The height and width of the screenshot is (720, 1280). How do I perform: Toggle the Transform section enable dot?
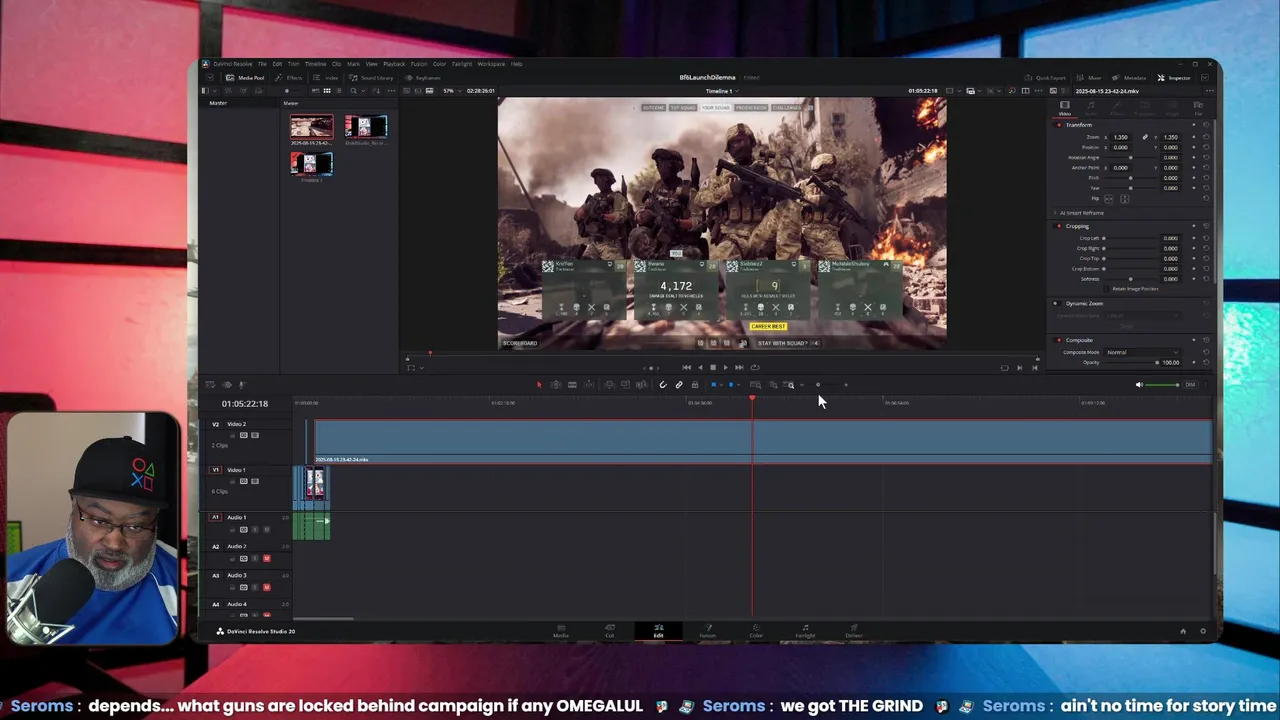tap(1058, 125)
